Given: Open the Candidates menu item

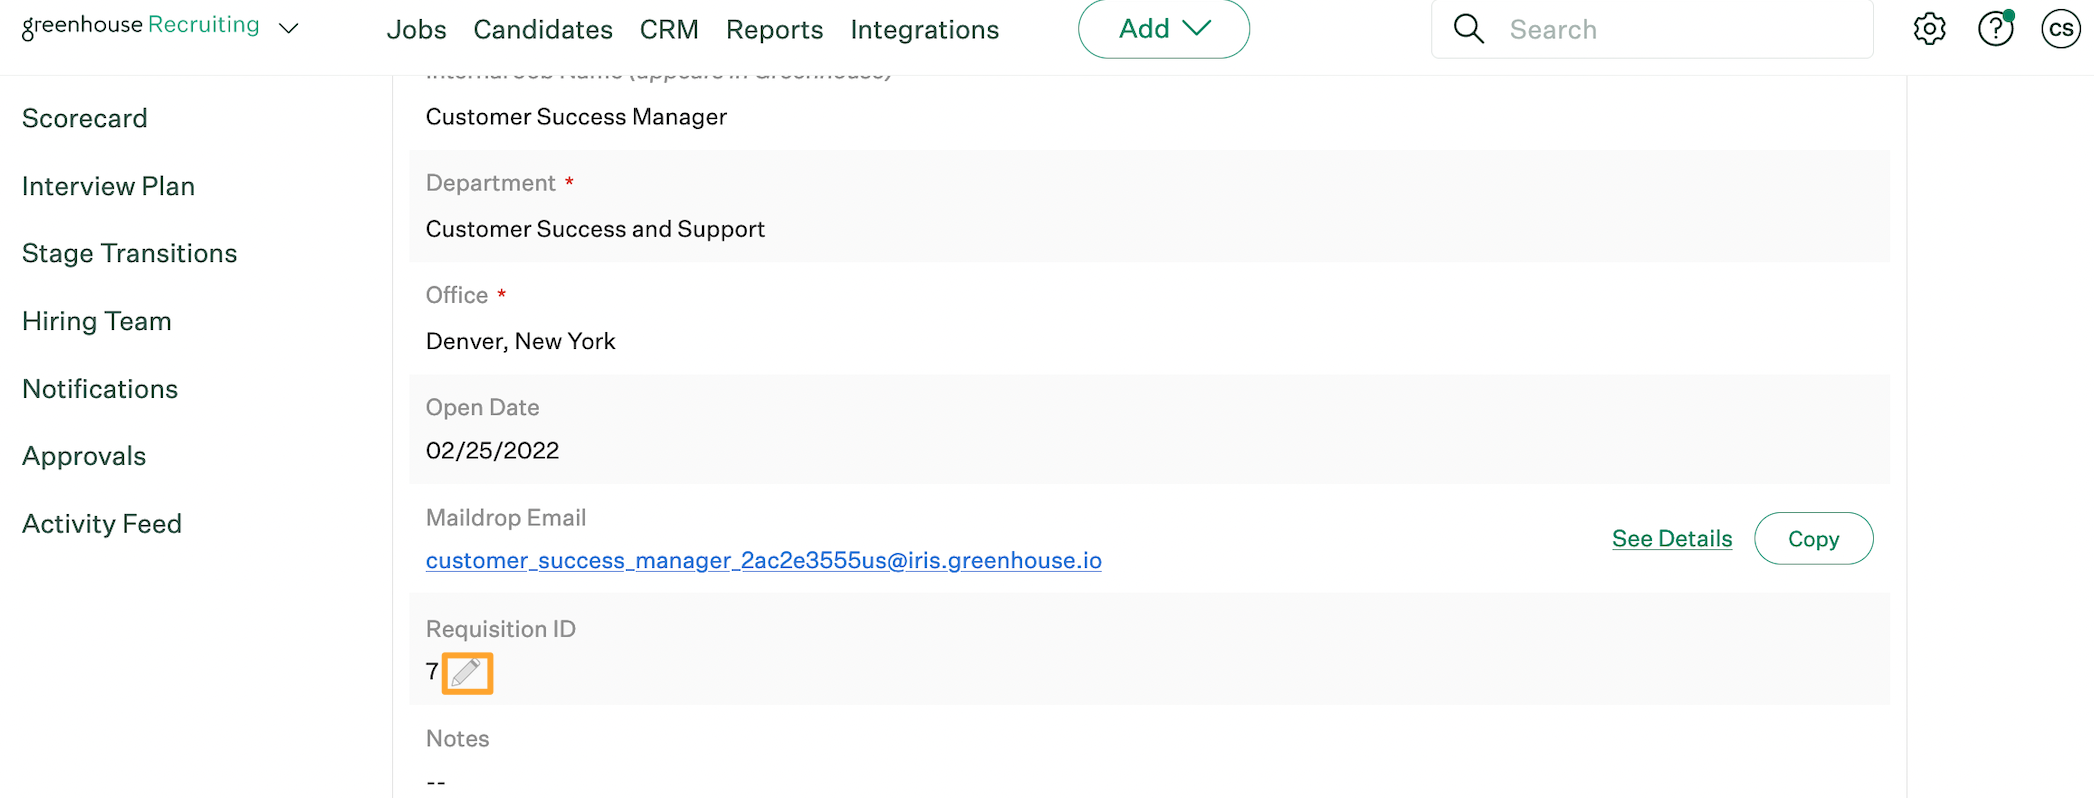Looking at the screenshot, I should tap(543, 30).
